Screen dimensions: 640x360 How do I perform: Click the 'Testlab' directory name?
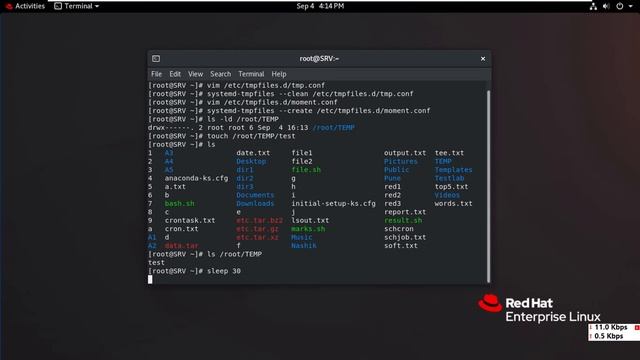pos(449,178)
